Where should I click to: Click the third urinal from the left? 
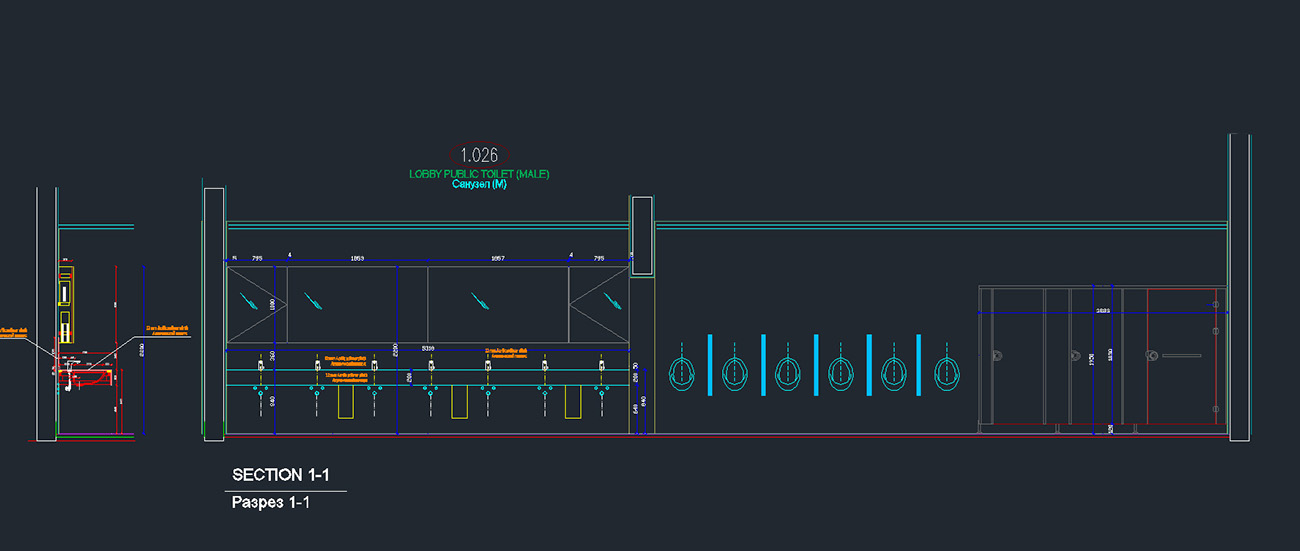(788, 373)
